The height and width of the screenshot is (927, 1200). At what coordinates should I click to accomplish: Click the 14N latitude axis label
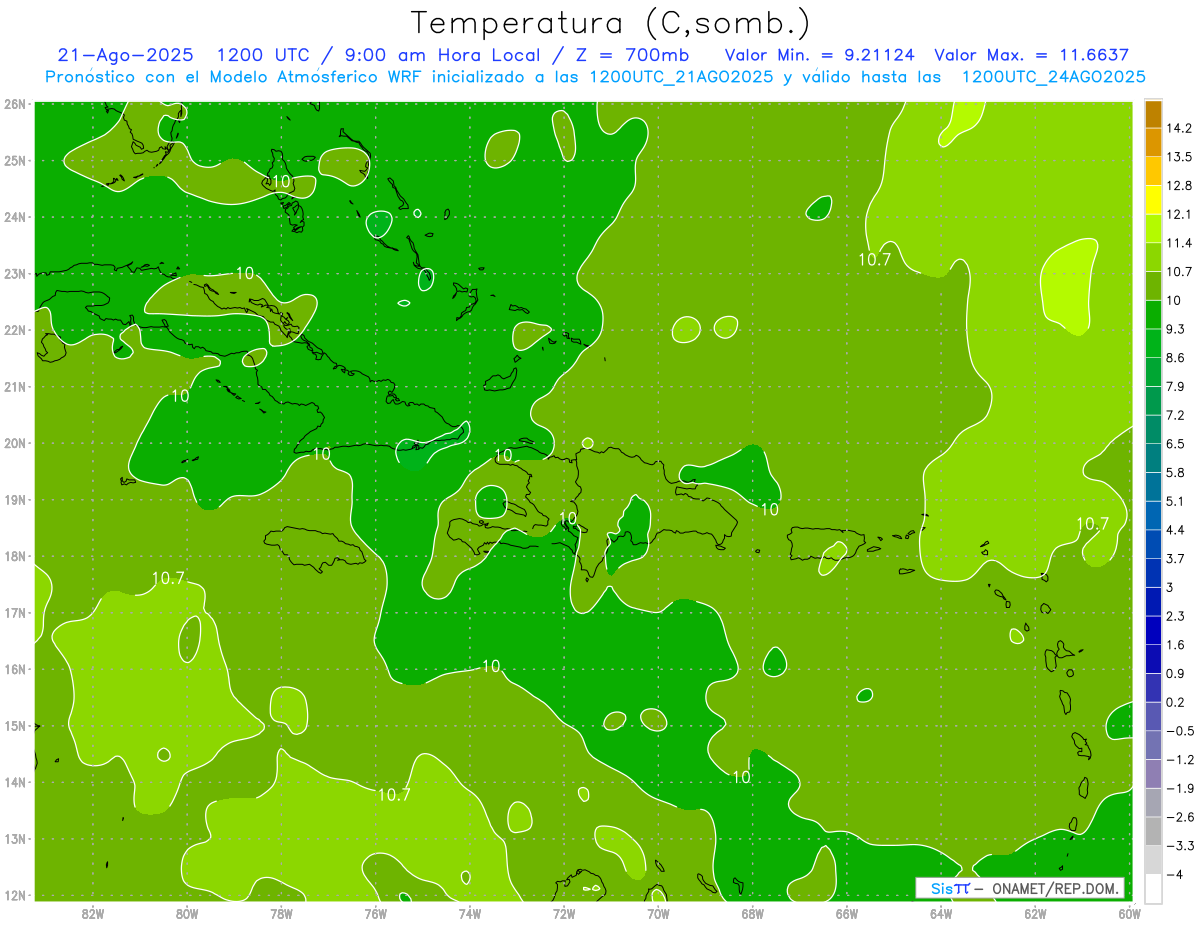coord(14,782)
